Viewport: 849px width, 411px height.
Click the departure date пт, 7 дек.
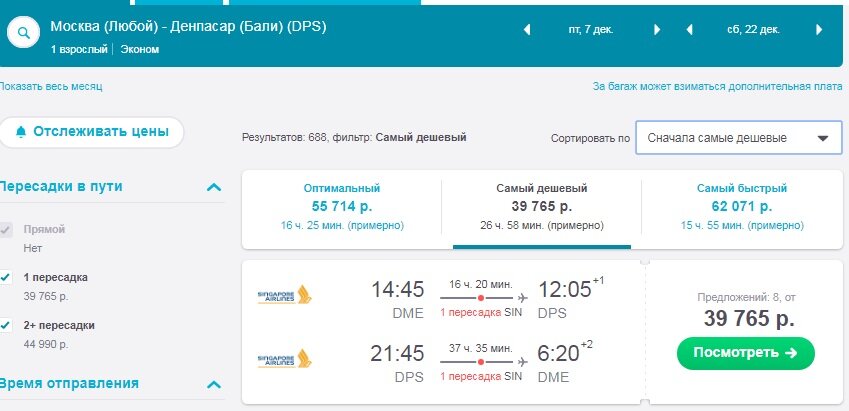coord(591,30)
